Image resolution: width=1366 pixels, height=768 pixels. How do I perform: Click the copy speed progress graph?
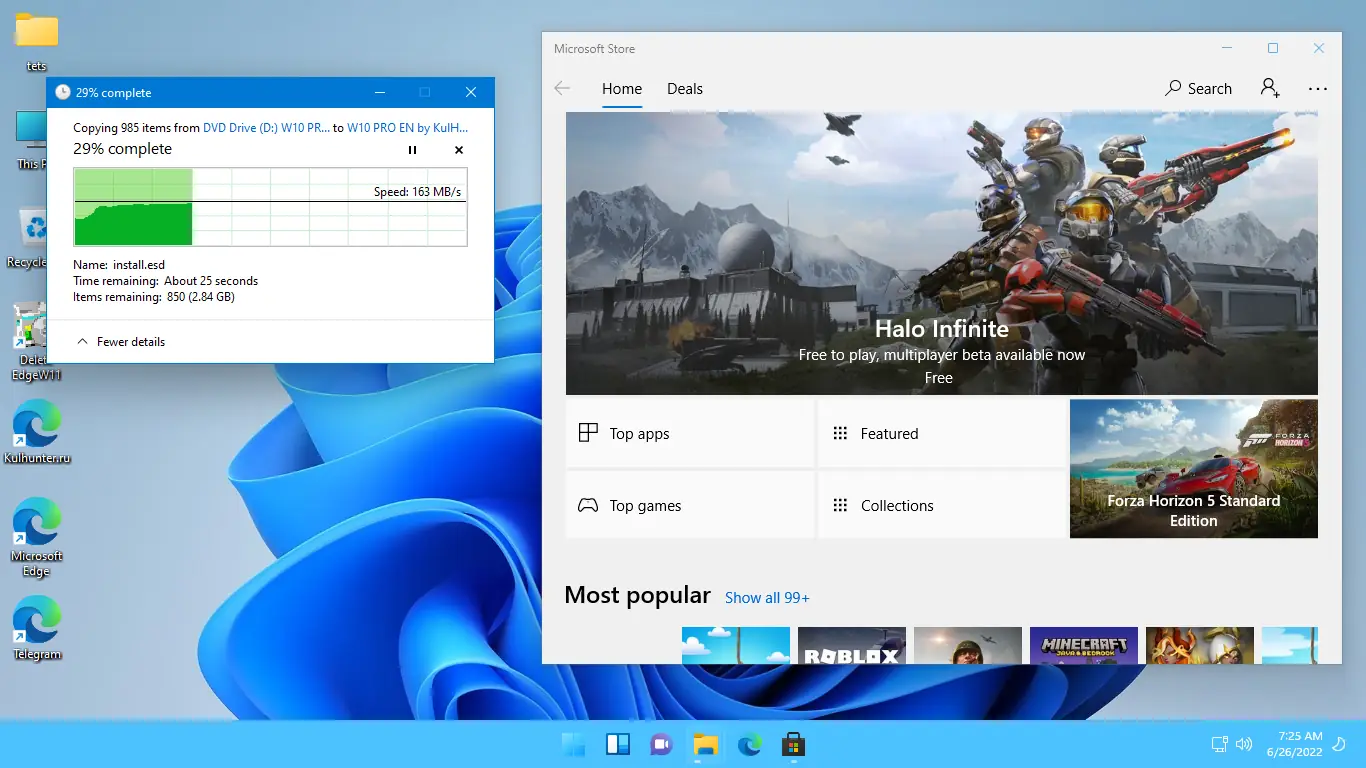click(x=270, y=207)
